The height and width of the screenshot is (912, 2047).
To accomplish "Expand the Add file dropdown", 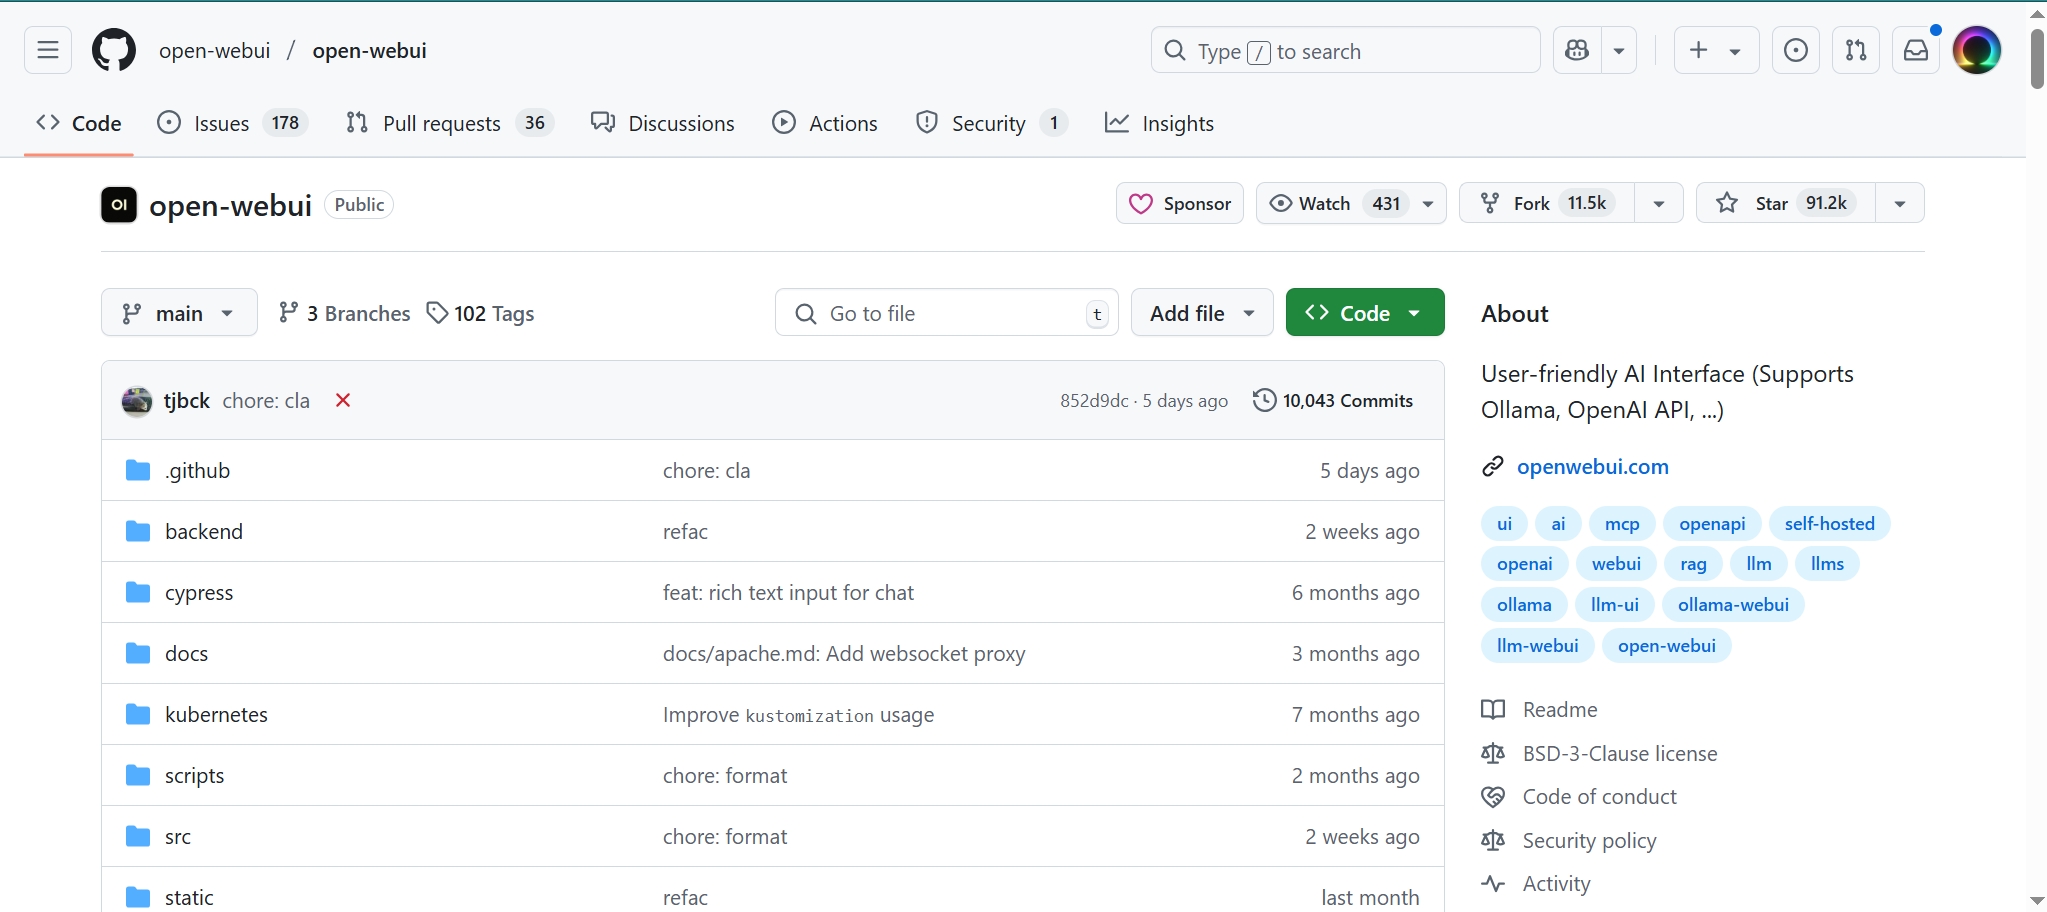I will pyautogui.click(x=1201, y=313).
